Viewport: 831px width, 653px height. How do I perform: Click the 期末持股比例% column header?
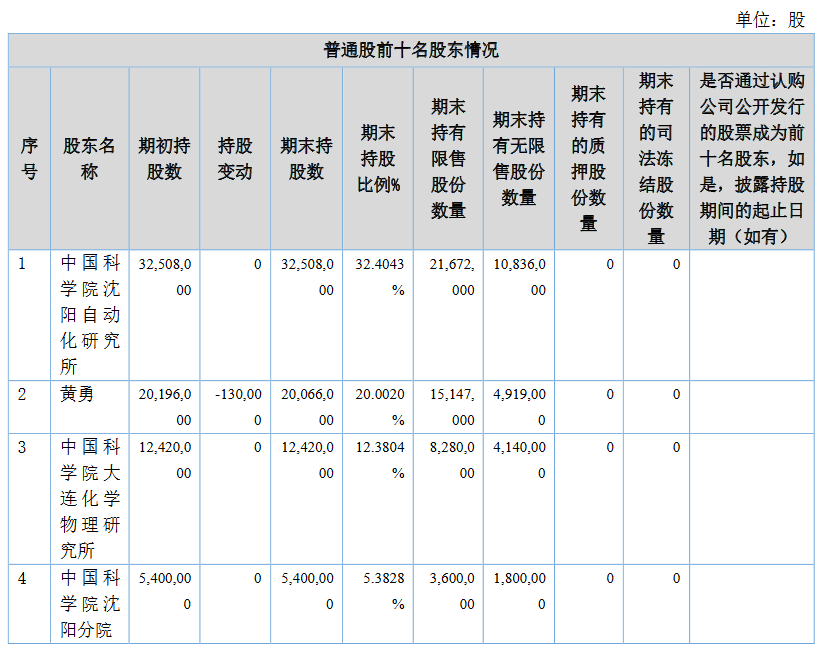(378, 158)
